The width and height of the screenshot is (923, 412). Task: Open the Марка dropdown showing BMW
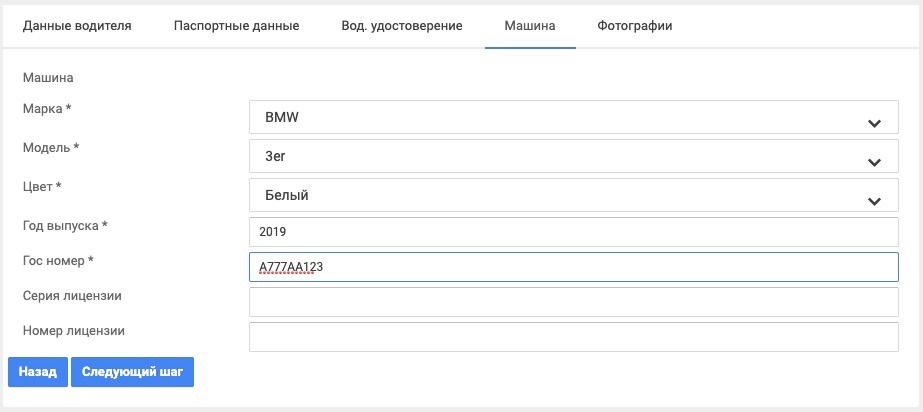[560, 117]
